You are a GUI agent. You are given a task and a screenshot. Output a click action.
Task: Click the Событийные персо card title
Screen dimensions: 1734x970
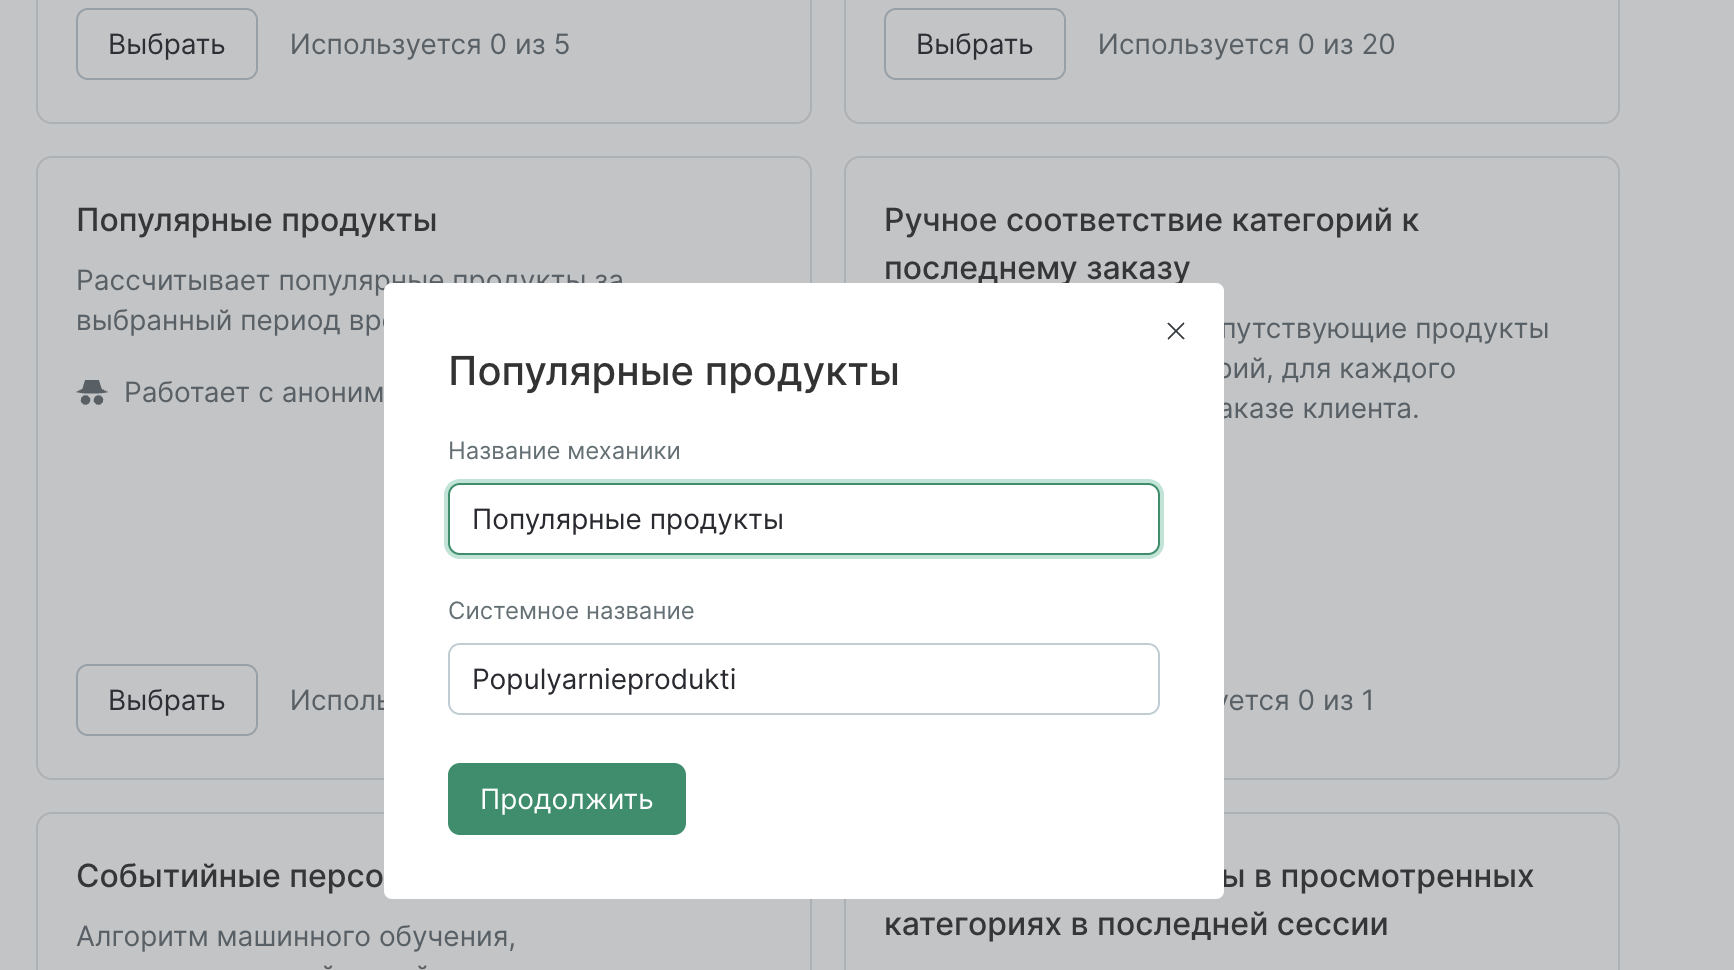coord(230,876)
